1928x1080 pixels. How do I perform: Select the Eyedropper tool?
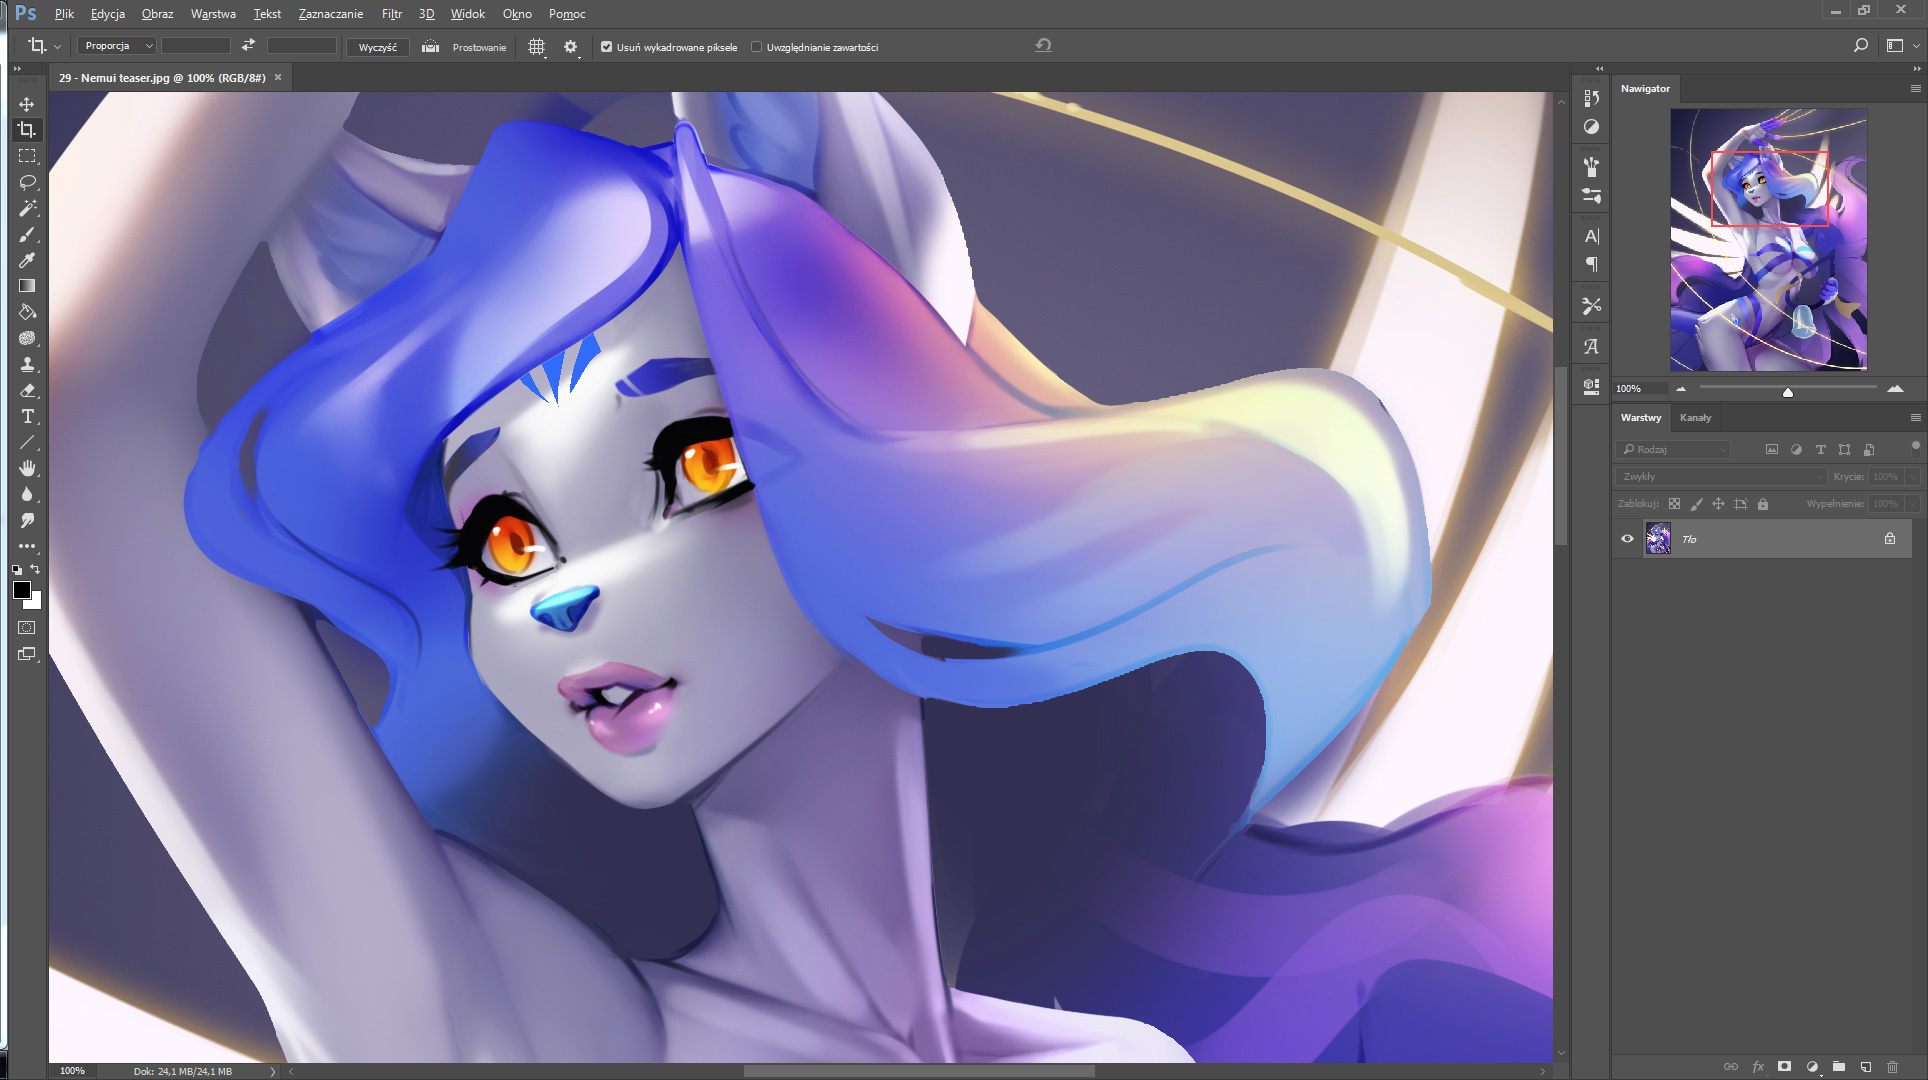[27, 260]
